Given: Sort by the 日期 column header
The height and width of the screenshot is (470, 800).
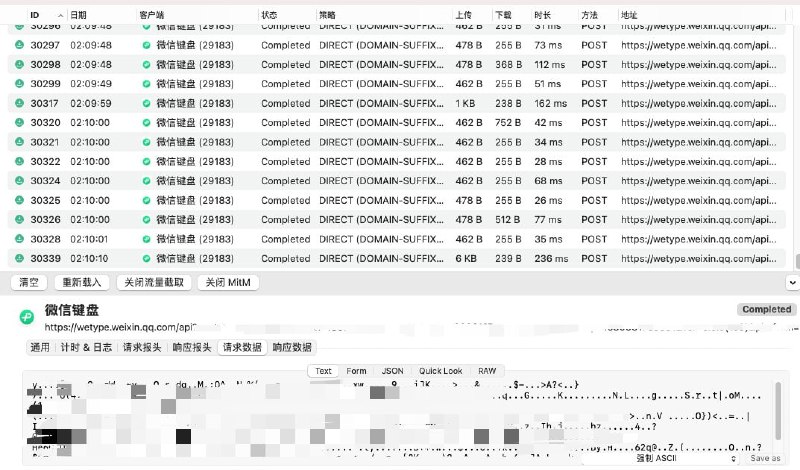Looking at the screenshot, I should 78,15.
